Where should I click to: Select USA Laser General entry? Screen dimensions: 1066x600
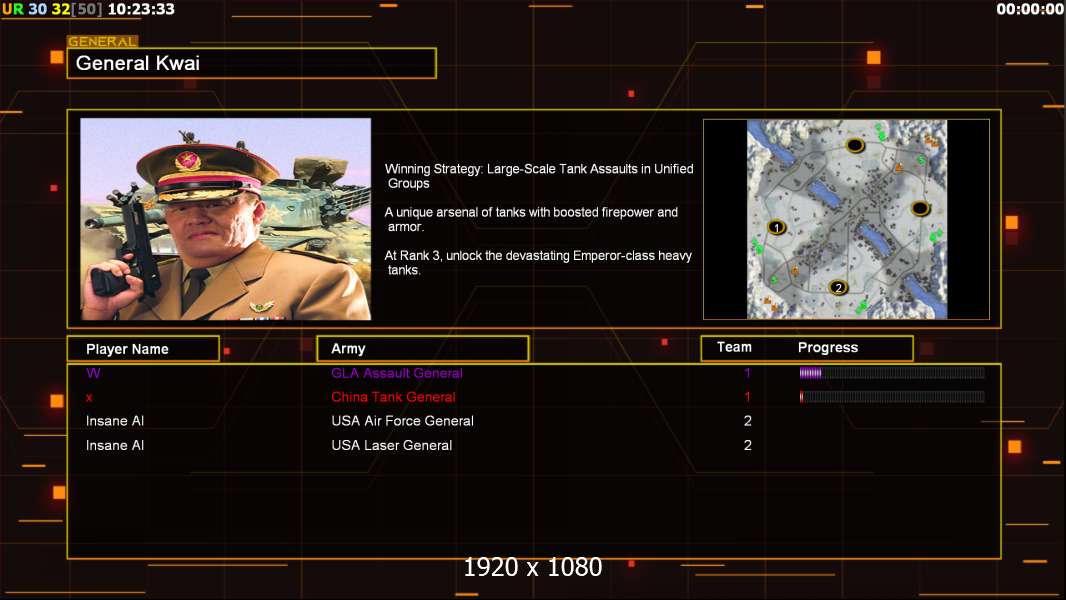click(x=392, y=445)
